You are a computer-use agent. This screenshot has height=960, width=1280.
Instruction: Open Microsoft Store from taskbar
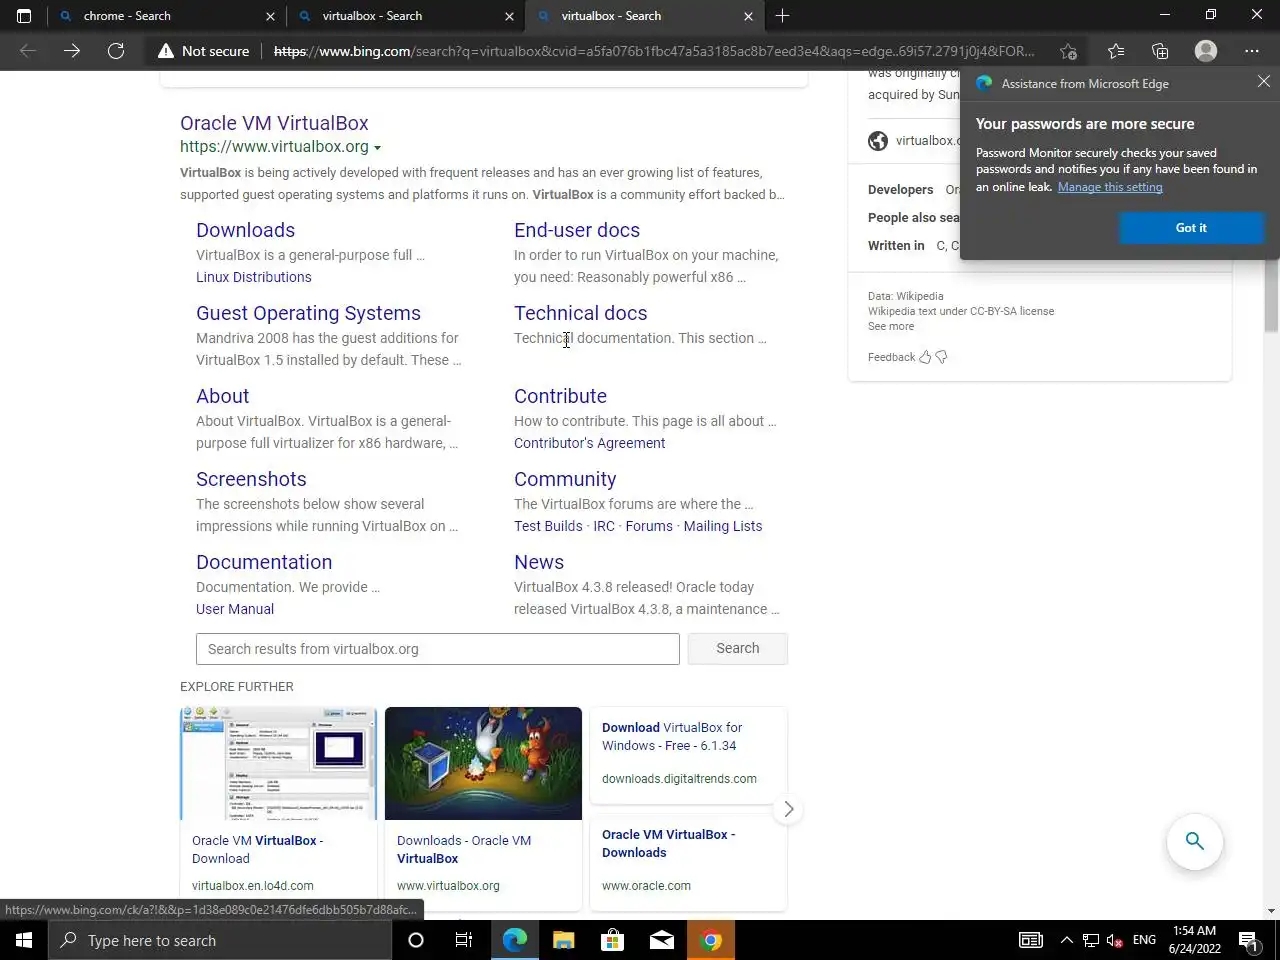tap(612, 940)
